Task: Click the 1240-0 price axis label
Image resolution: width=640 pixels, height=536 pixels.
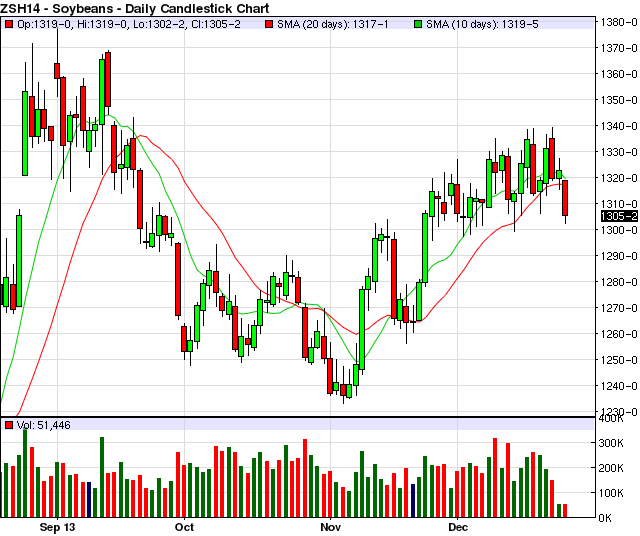Action: [619, 386]
